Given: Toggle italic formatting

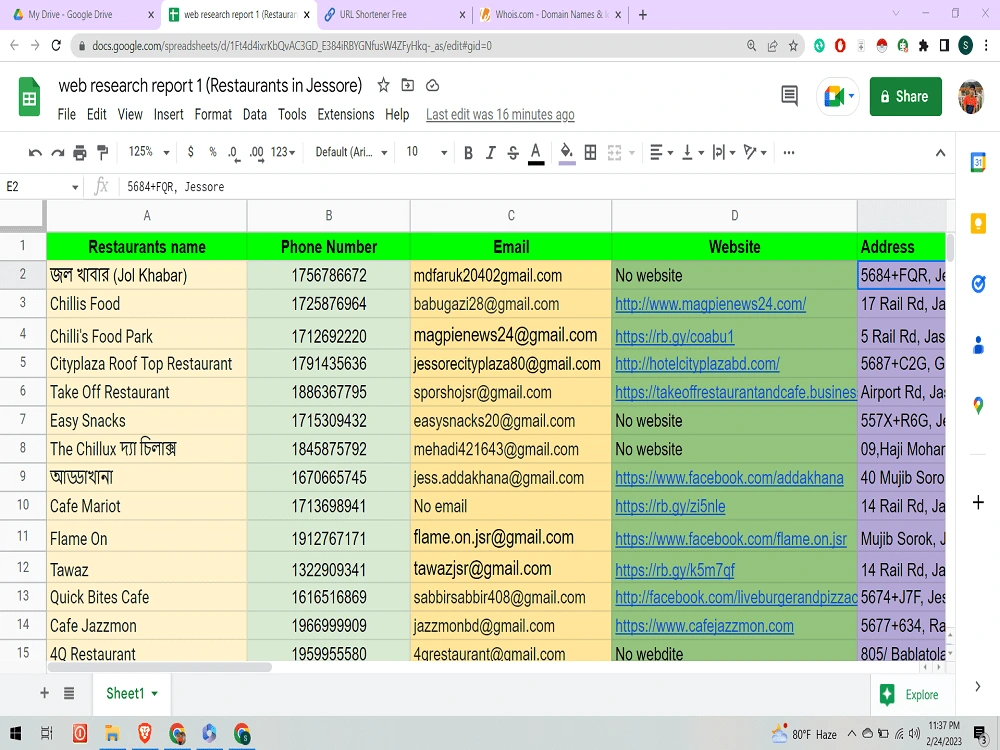Looking at the screenshot, I should (x=490, y=152).
